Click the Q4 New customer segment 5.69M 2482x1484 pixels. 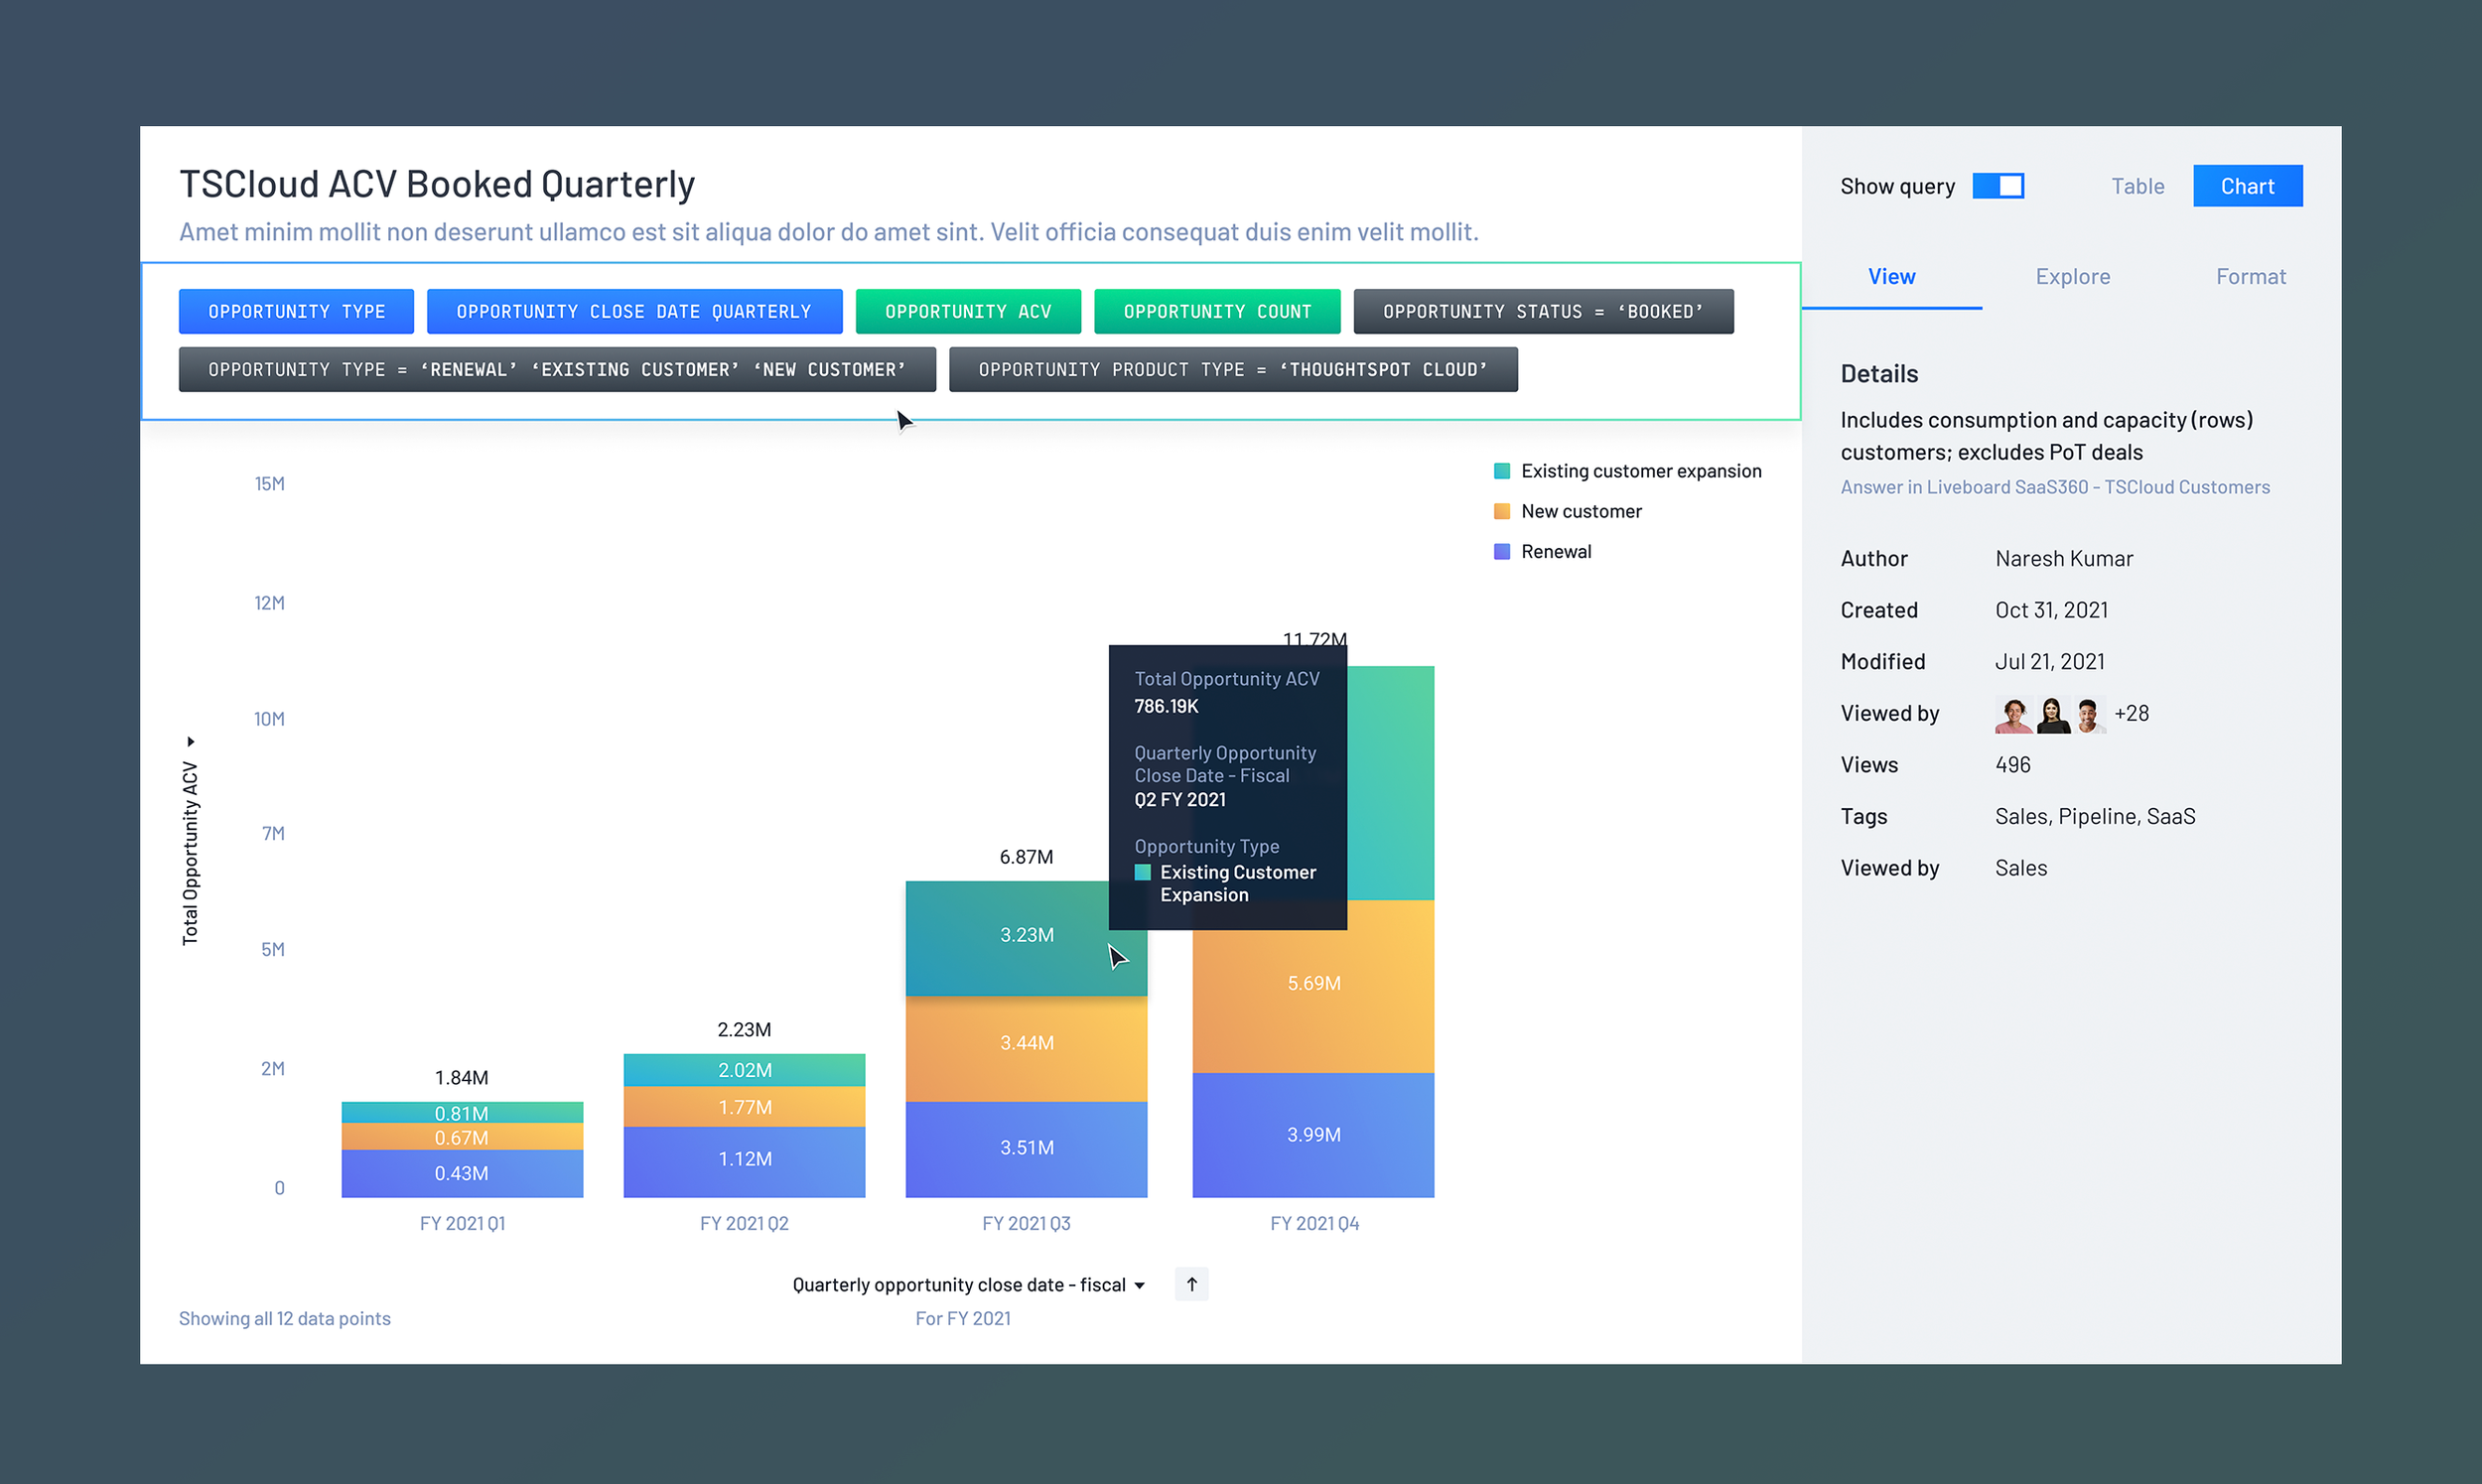click(1313, 986)
